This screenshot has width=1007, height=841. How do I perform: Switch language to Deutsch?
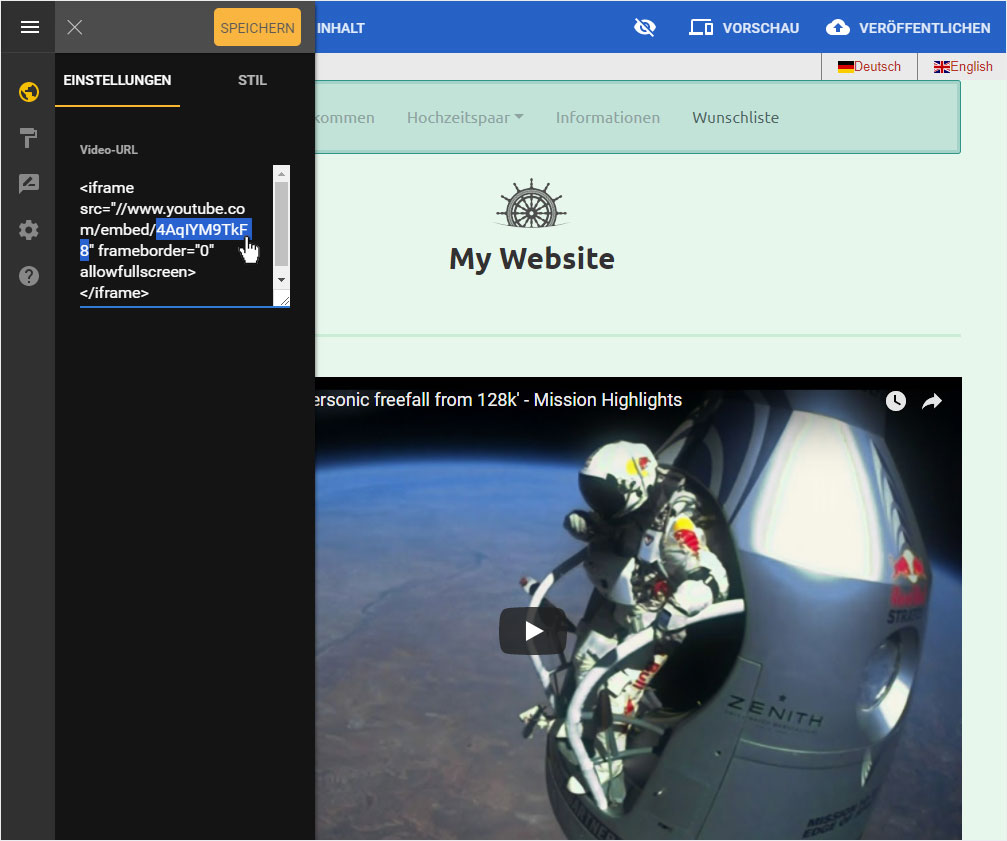(869, 66)
